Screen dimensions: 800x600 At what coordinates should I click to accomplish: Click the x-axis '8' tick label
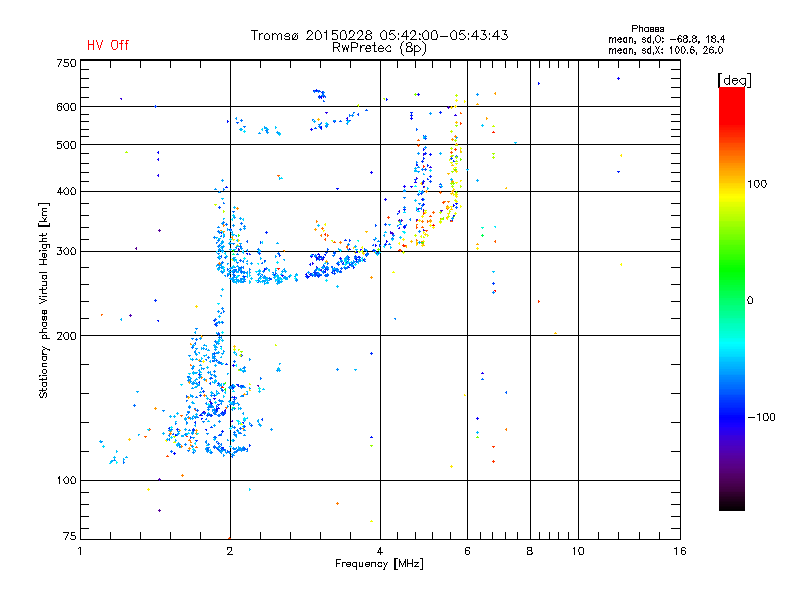click(x=530, y=551)
